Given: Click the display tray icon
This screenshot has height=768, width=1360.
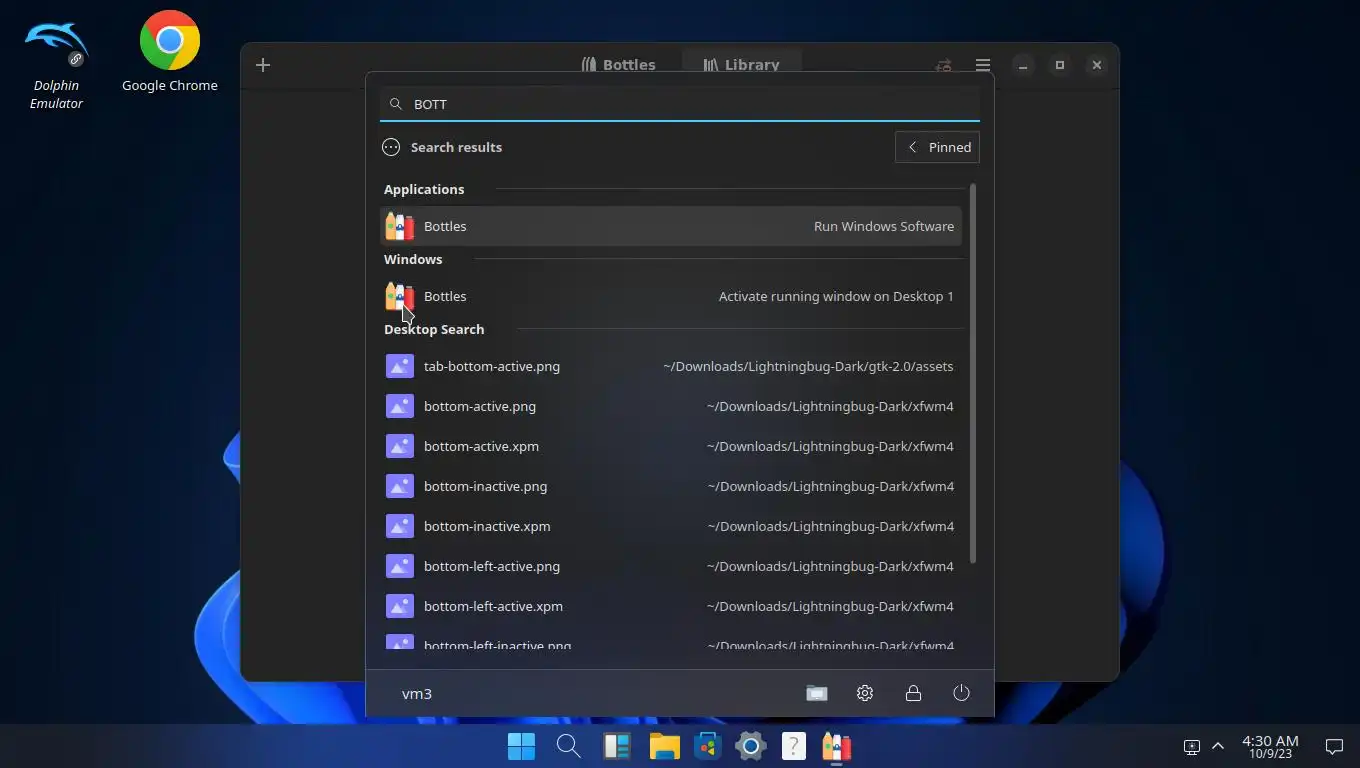Looking at the screenshot, I should pos(1191,747).
